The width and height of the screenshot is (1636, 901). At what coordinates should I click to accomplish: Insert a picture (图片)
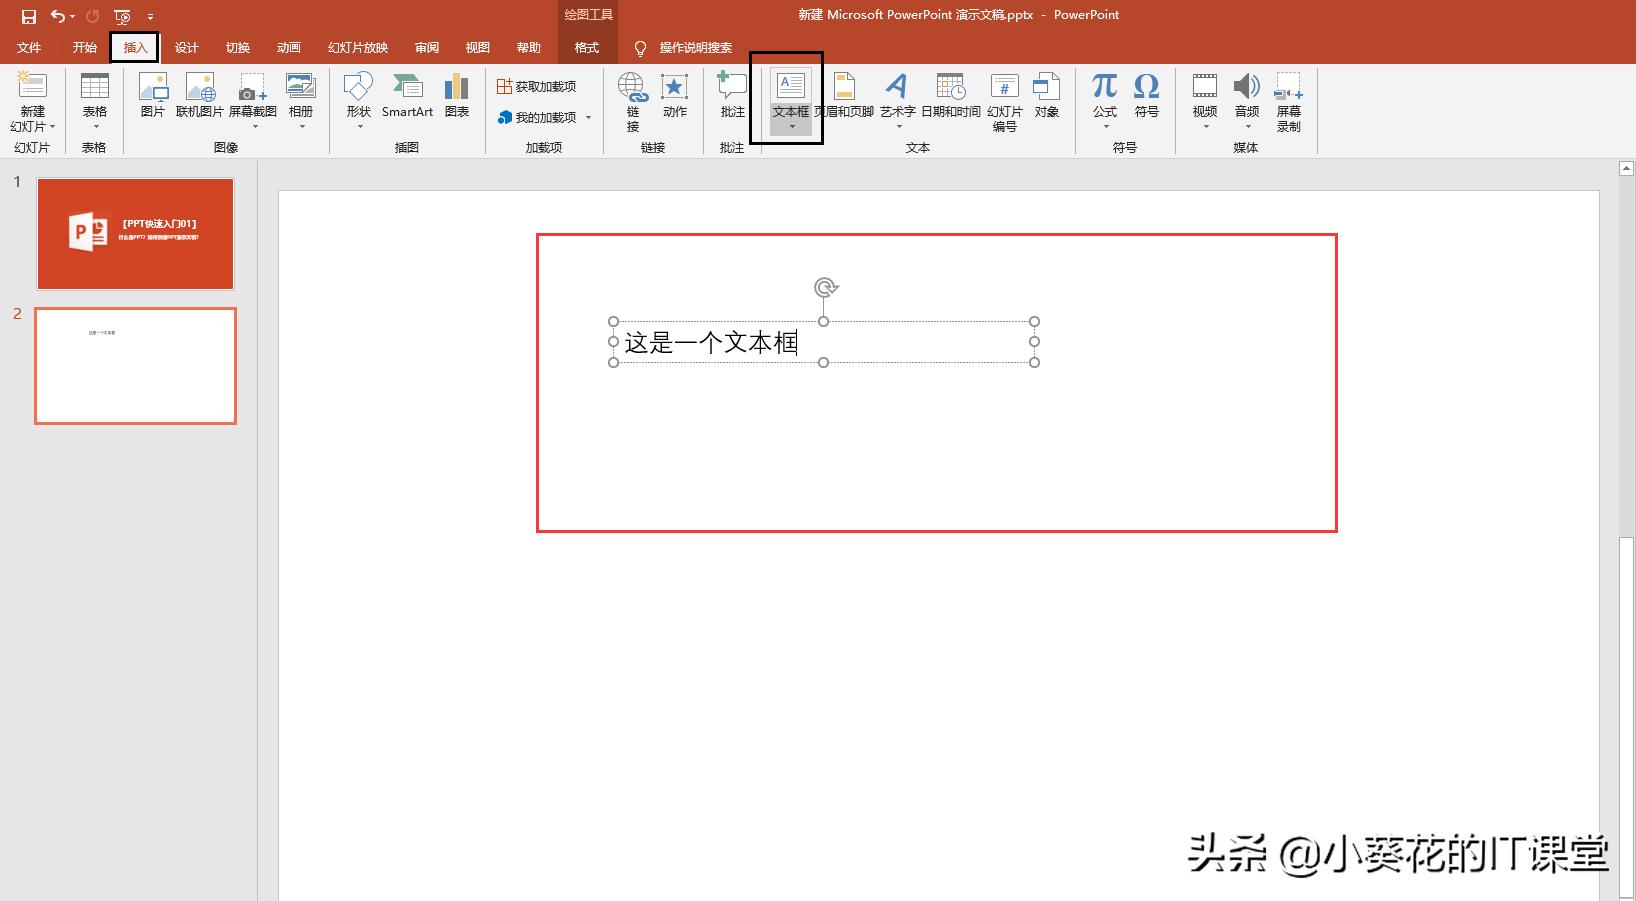[152, 97]
